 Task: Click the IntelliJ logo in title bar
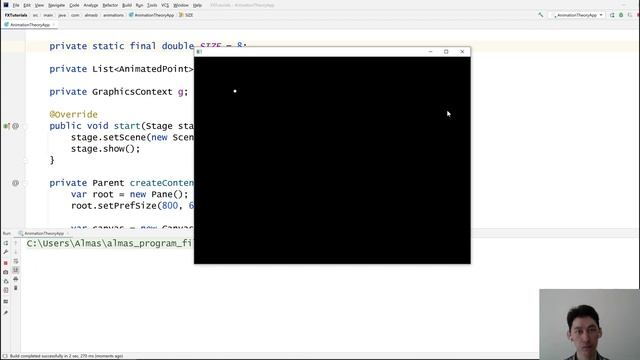[x=6, y=5]
